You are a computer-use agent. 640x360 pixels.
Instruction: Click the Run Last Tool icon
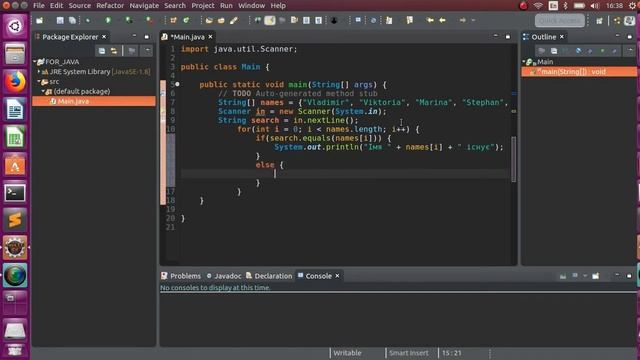(149, 20)
